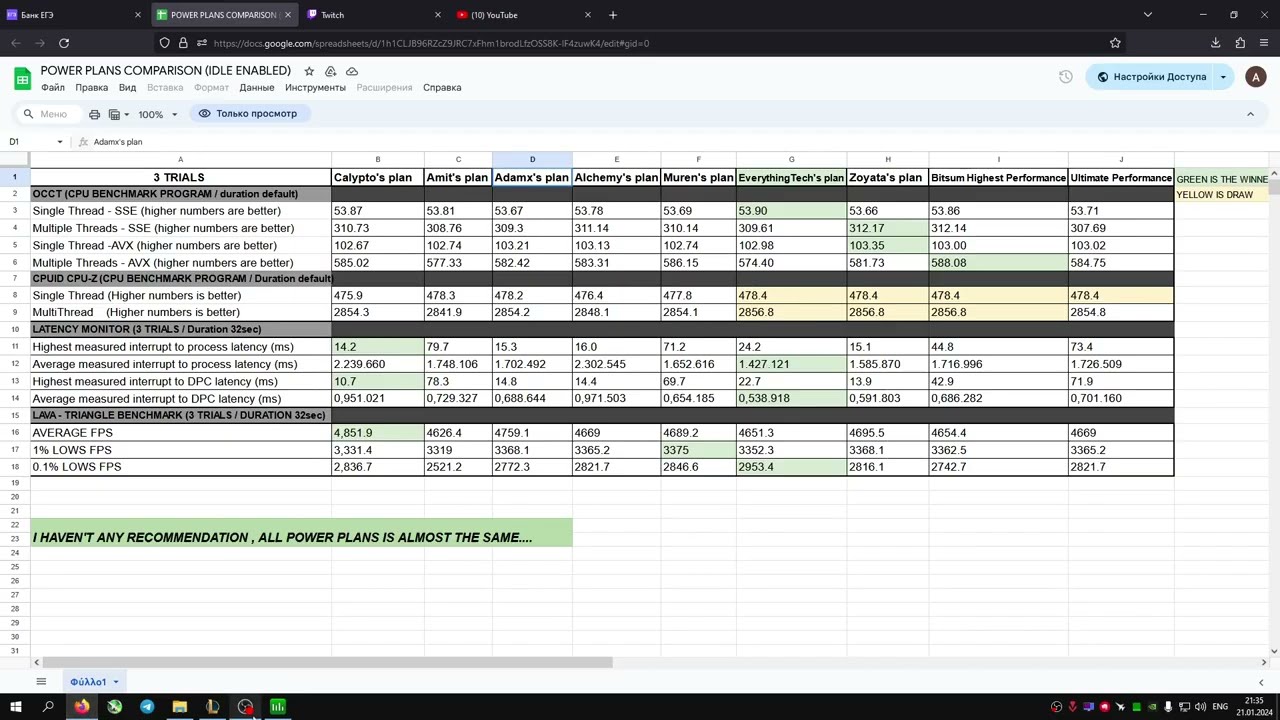This screenshot has width=1280, height=720.
Task: Click the browser address bar URL
Action: tap(431, 43)
